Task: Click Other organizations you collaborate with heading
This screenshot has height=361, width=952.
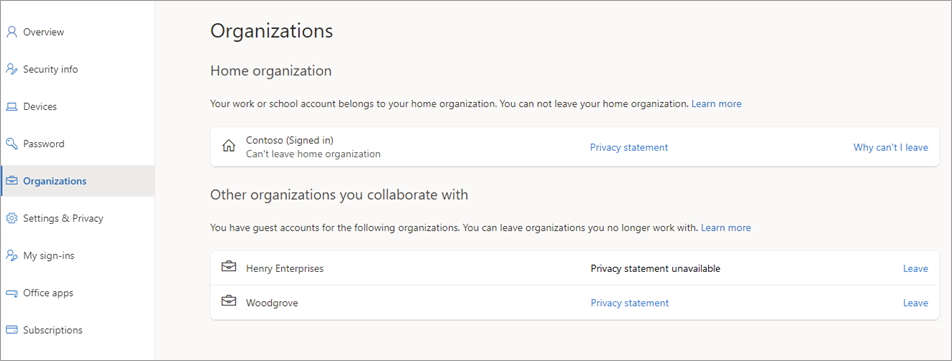Action: pyautogui.click(x=339, y=195)
